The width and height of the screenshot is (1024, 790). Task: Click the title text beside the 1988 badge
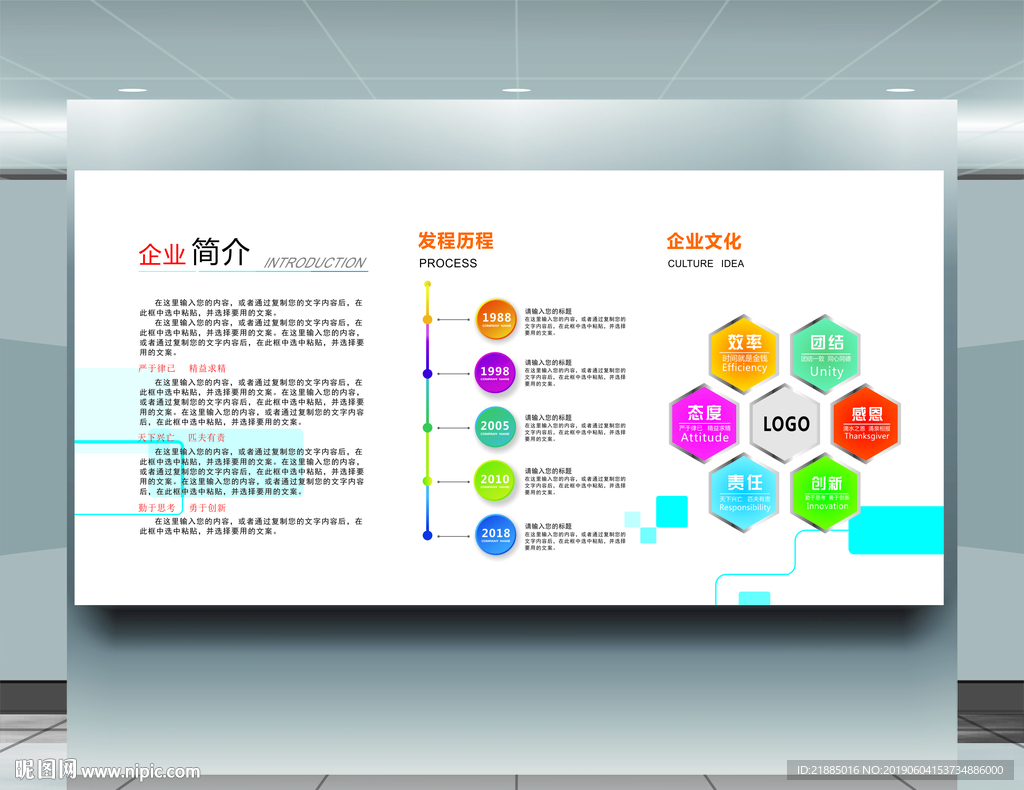549,311
